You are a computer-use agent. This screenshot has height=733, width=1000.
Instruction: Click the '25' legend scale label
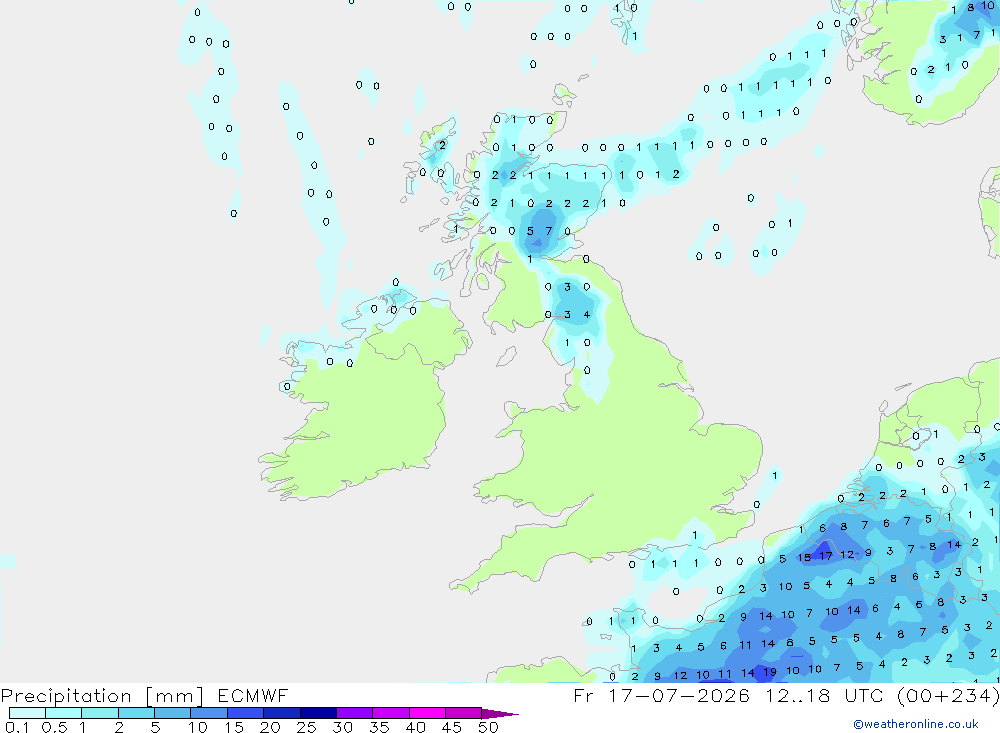(306, 727)
